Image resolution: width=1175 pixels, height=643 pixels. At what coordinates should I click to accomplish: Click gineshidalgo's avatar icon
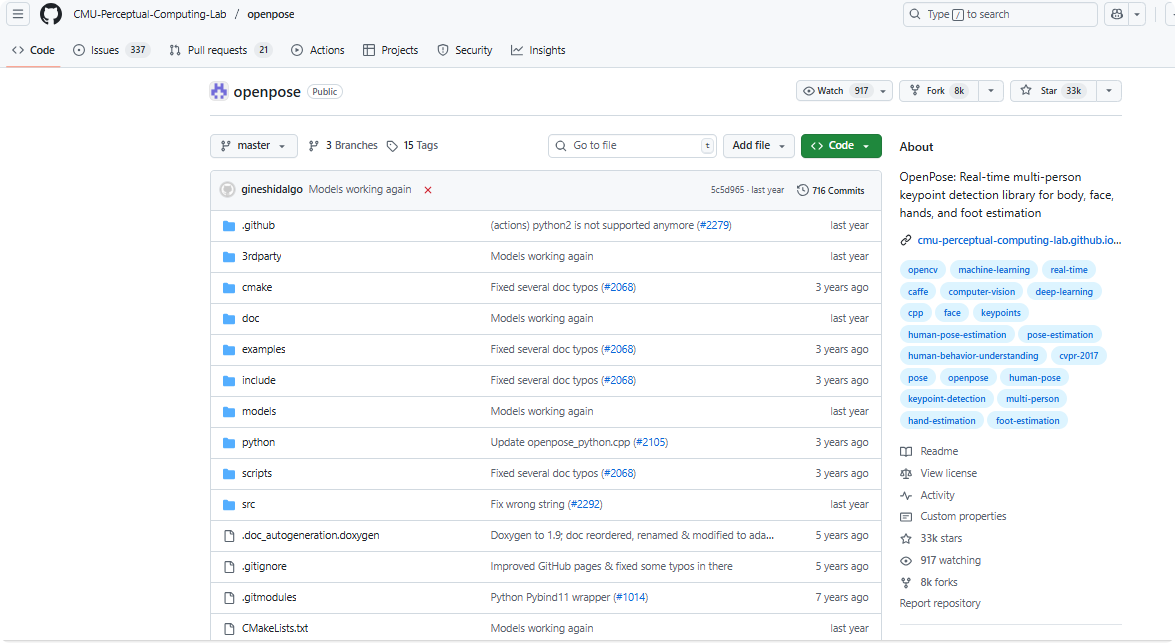click(x=227, y=190)
